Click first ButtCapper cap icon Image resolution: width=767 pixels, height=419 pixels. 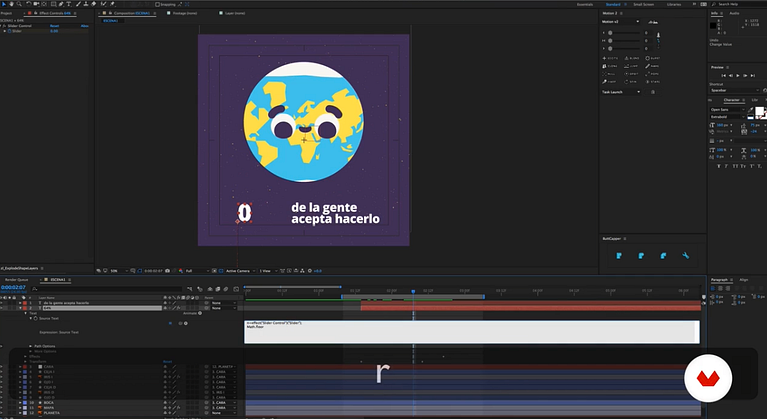pyautogui.click(x=619, y=256)
